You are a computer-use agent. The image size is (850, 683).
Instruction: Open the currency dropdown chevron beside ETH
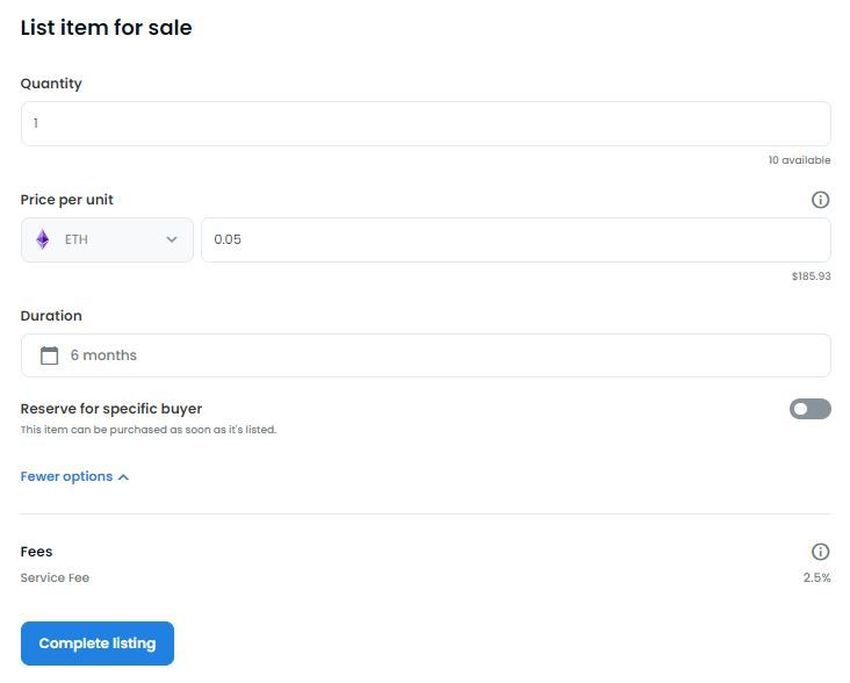pyautogui.click(x=171, y=240)
